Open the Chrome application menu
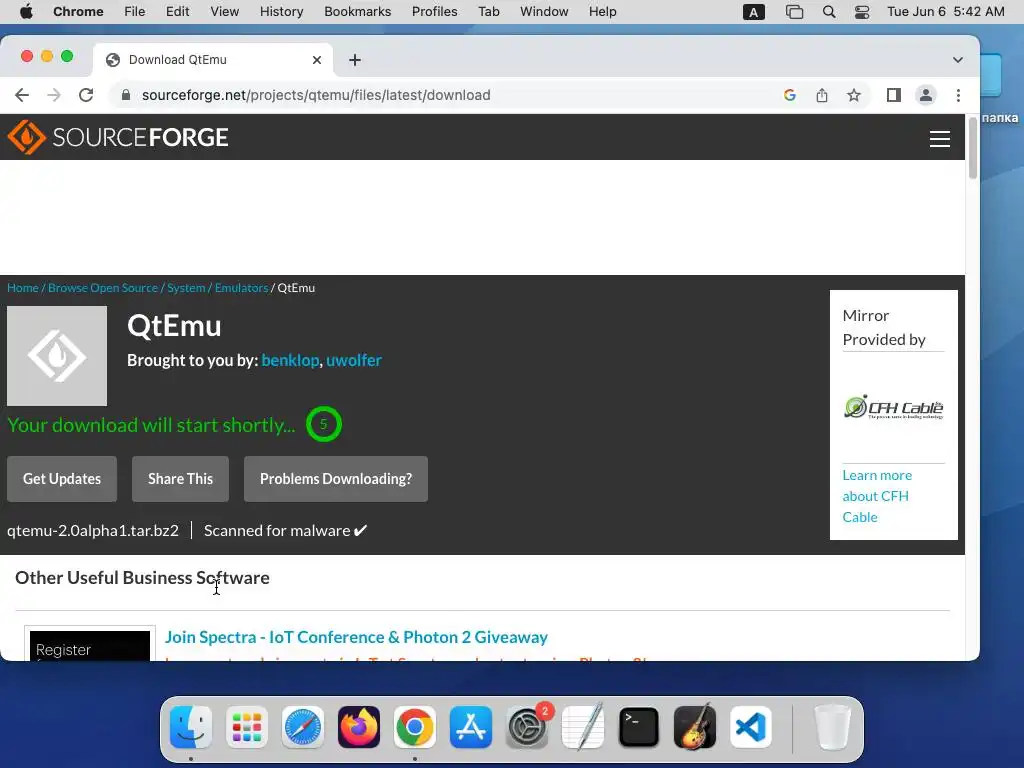The image size is (1024, 768). pyautogui.click(x=78, y=12)
